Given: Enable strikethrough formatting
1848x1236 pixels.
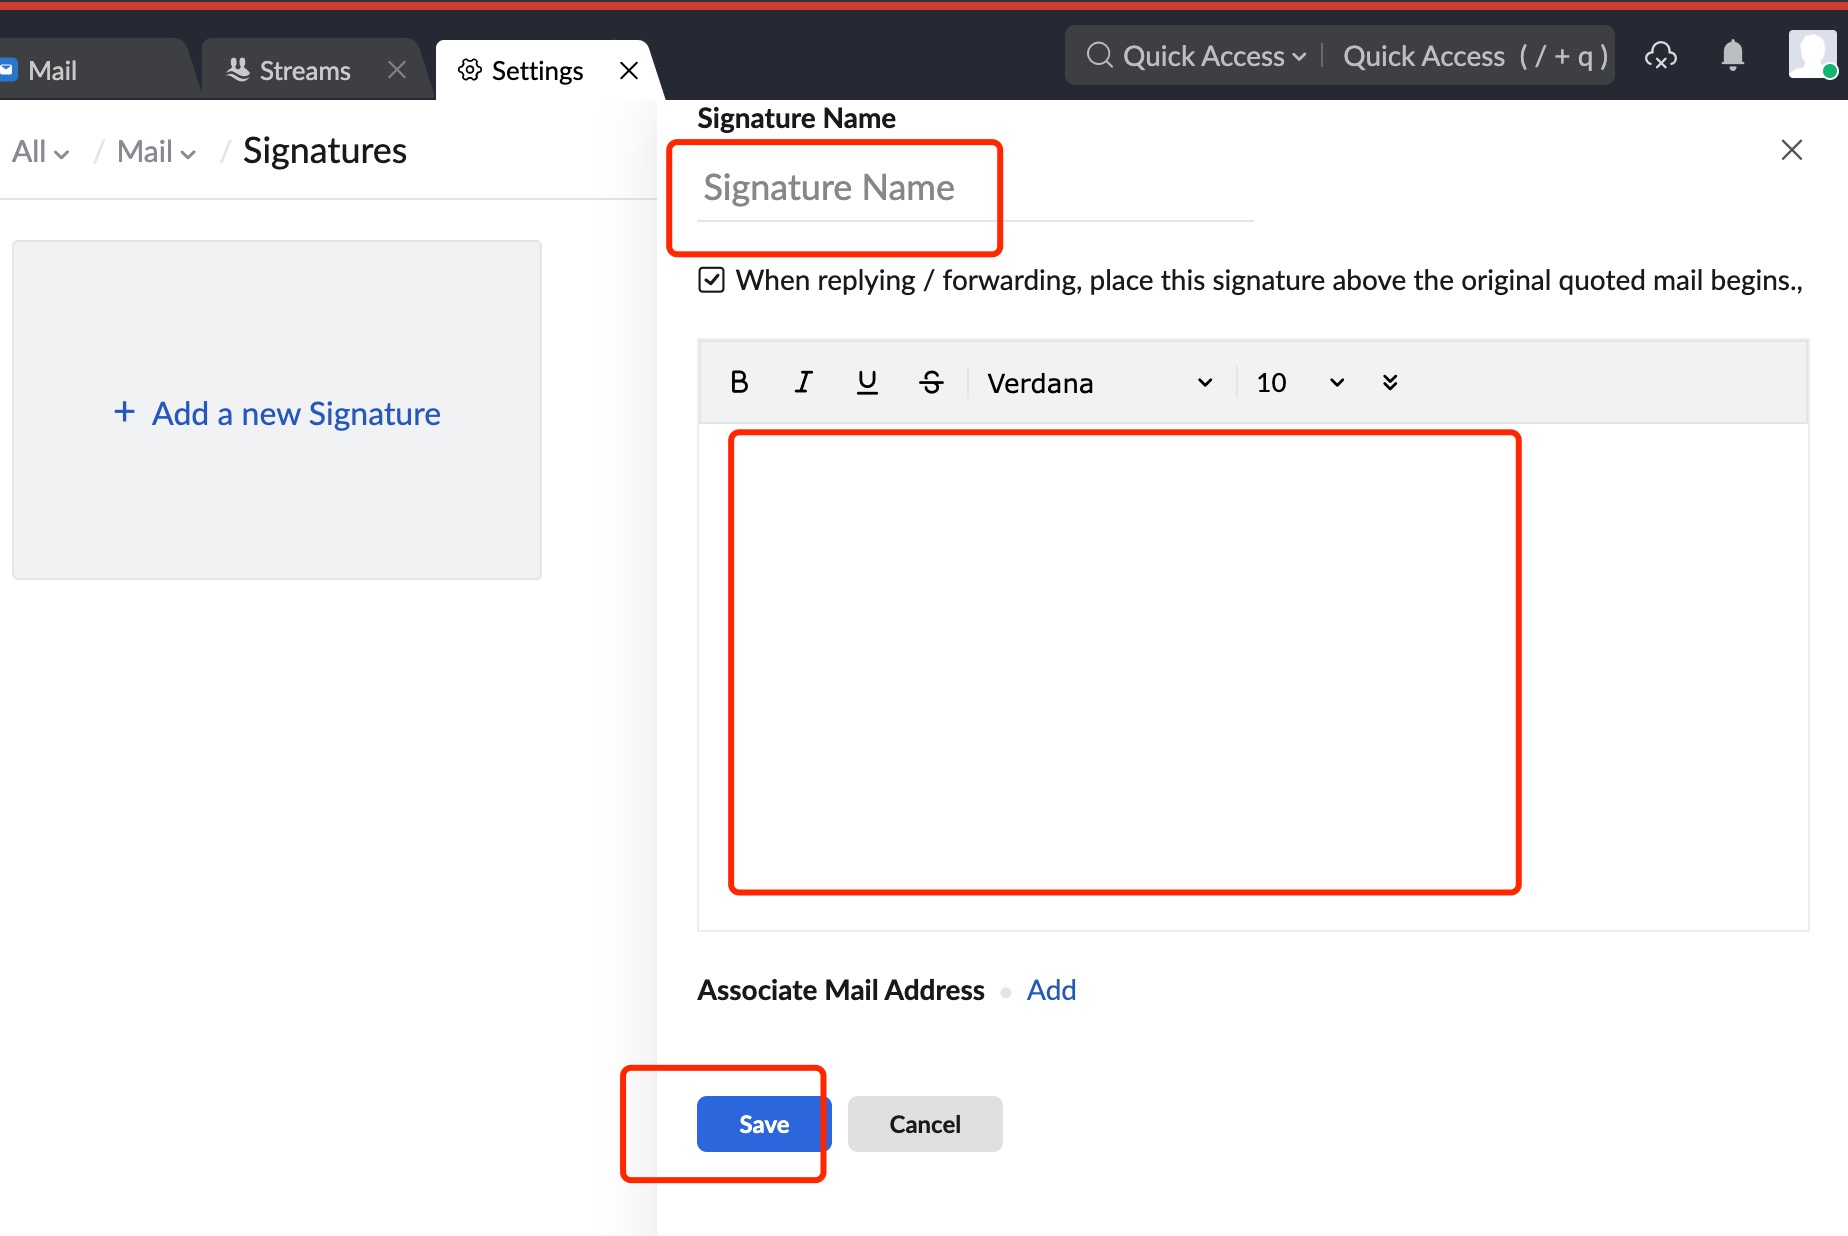Looking at the screenshot, I should coord(931,381).
